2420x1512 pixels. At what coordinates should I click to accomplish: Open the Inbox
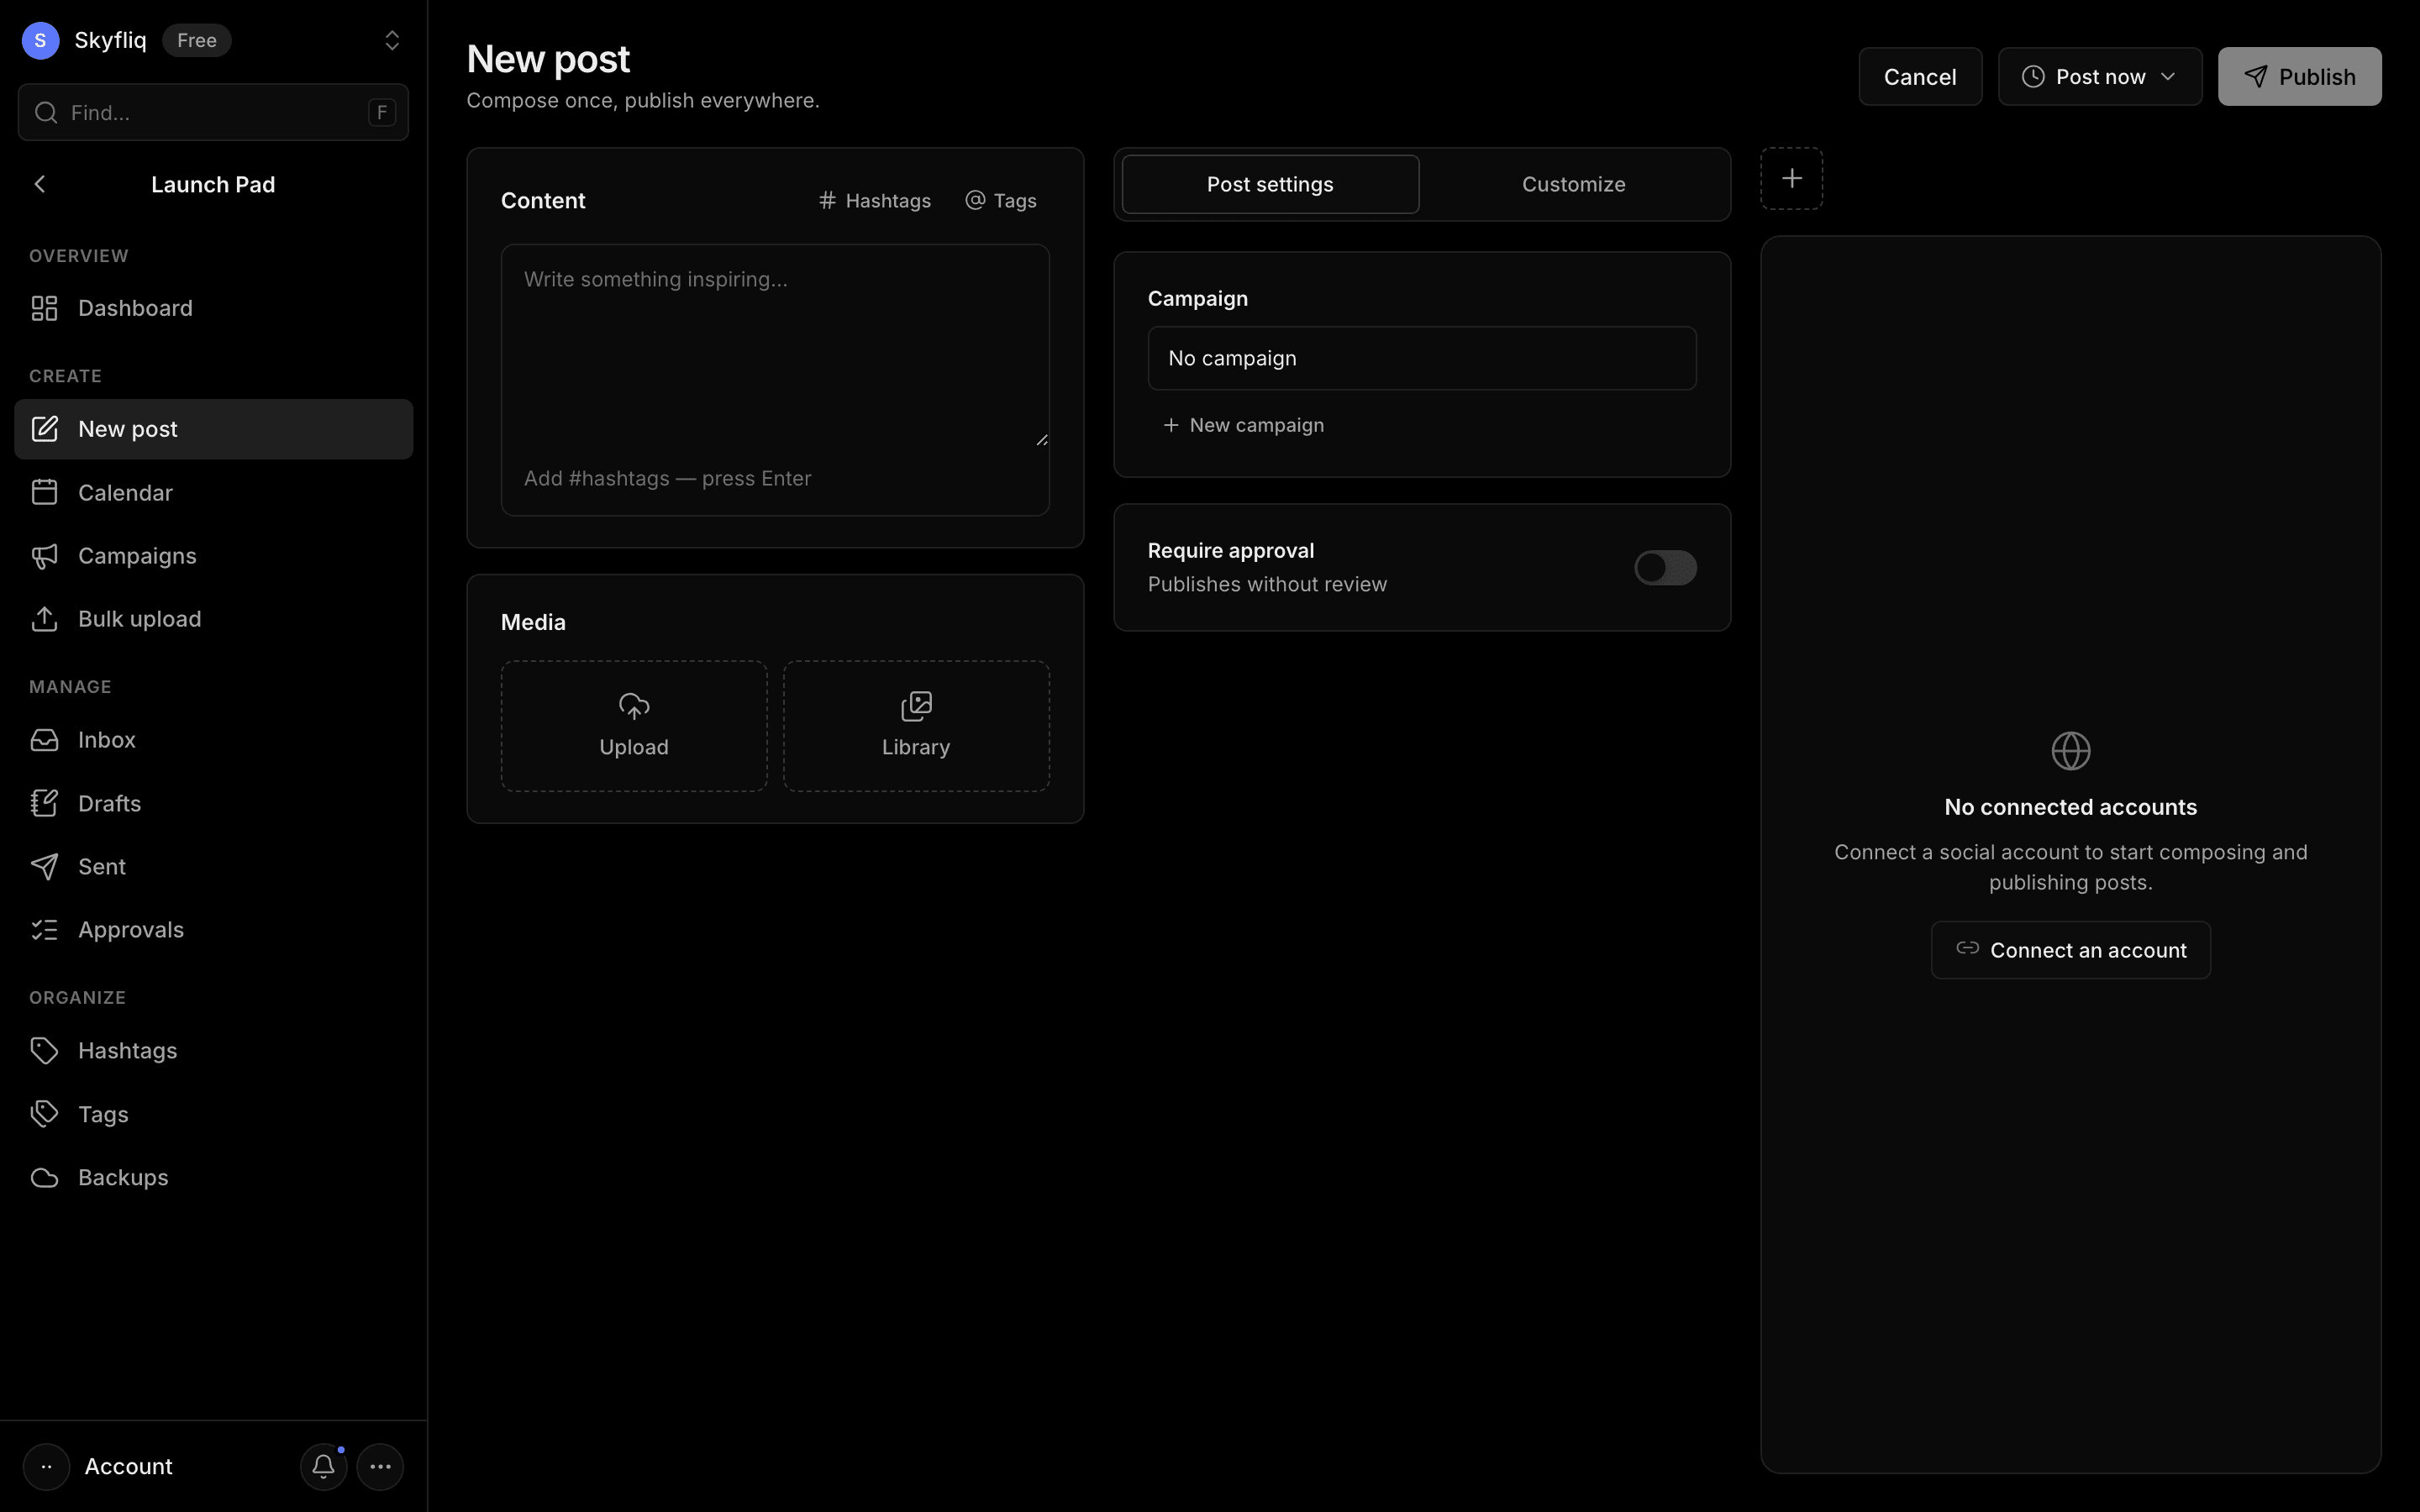pos(213,740)
